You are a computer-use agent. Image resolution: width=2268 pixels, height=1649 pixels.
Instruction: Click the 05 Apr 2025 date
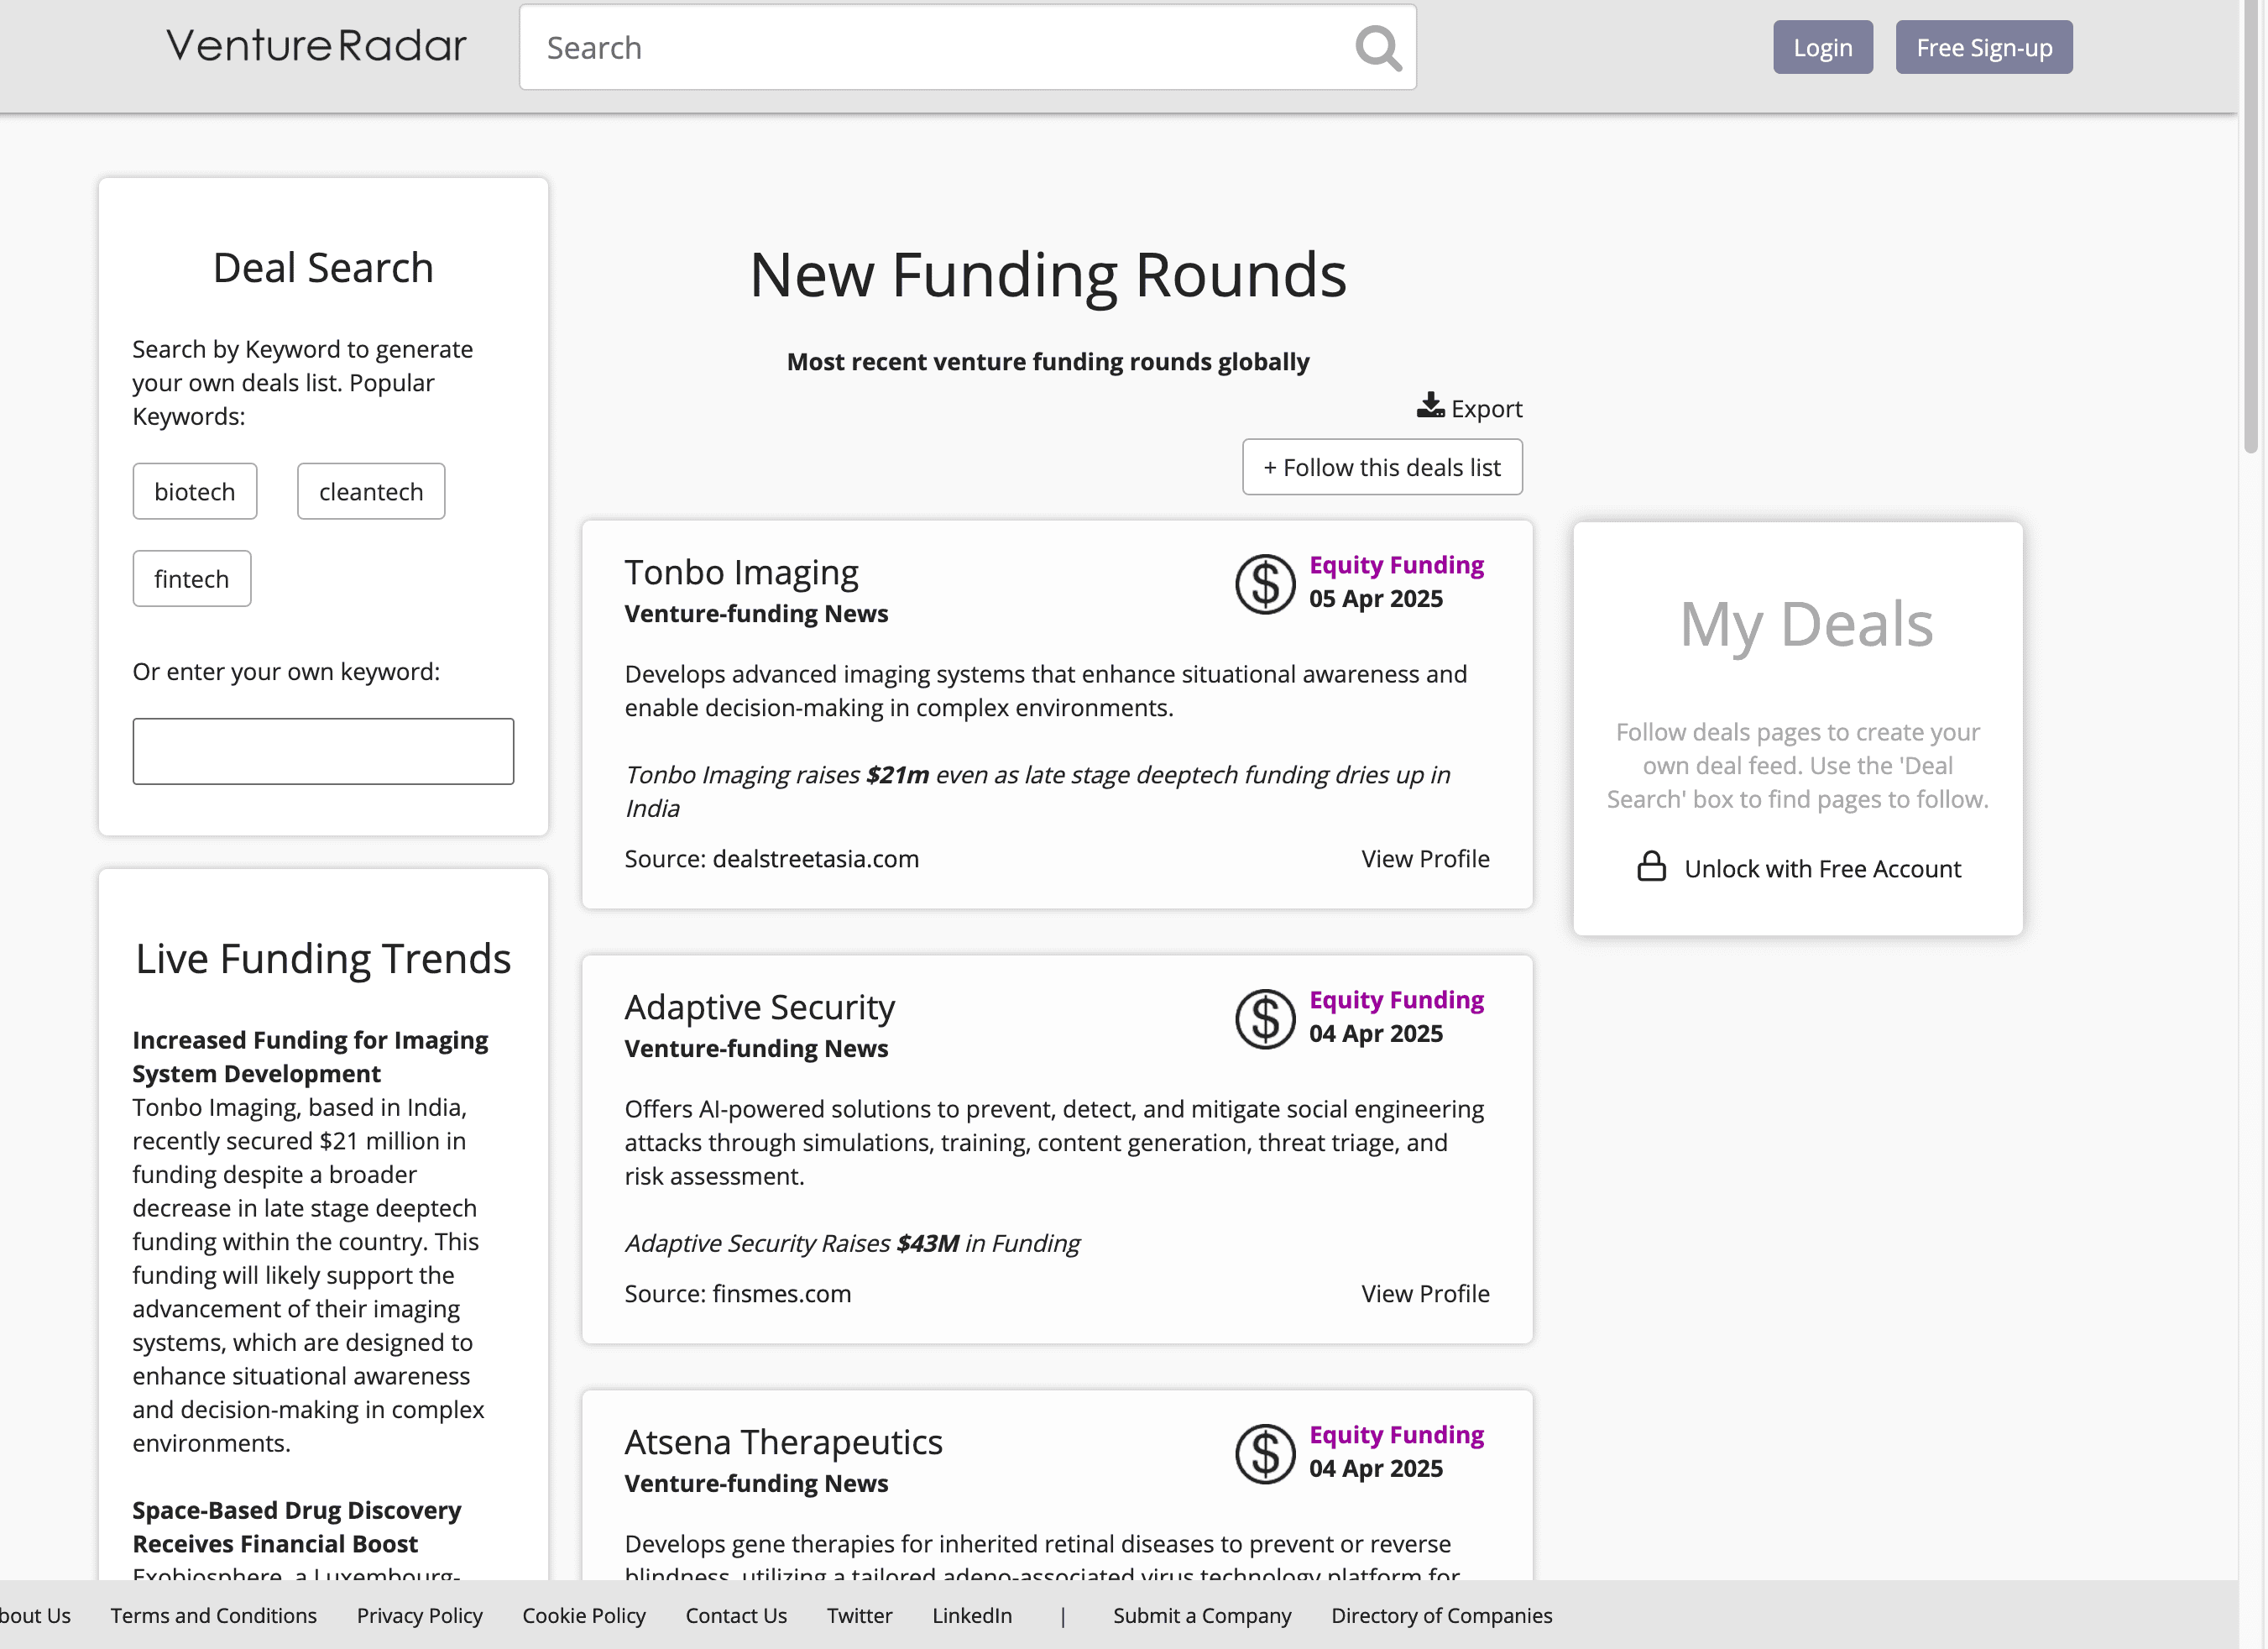tap(1376, 598)
